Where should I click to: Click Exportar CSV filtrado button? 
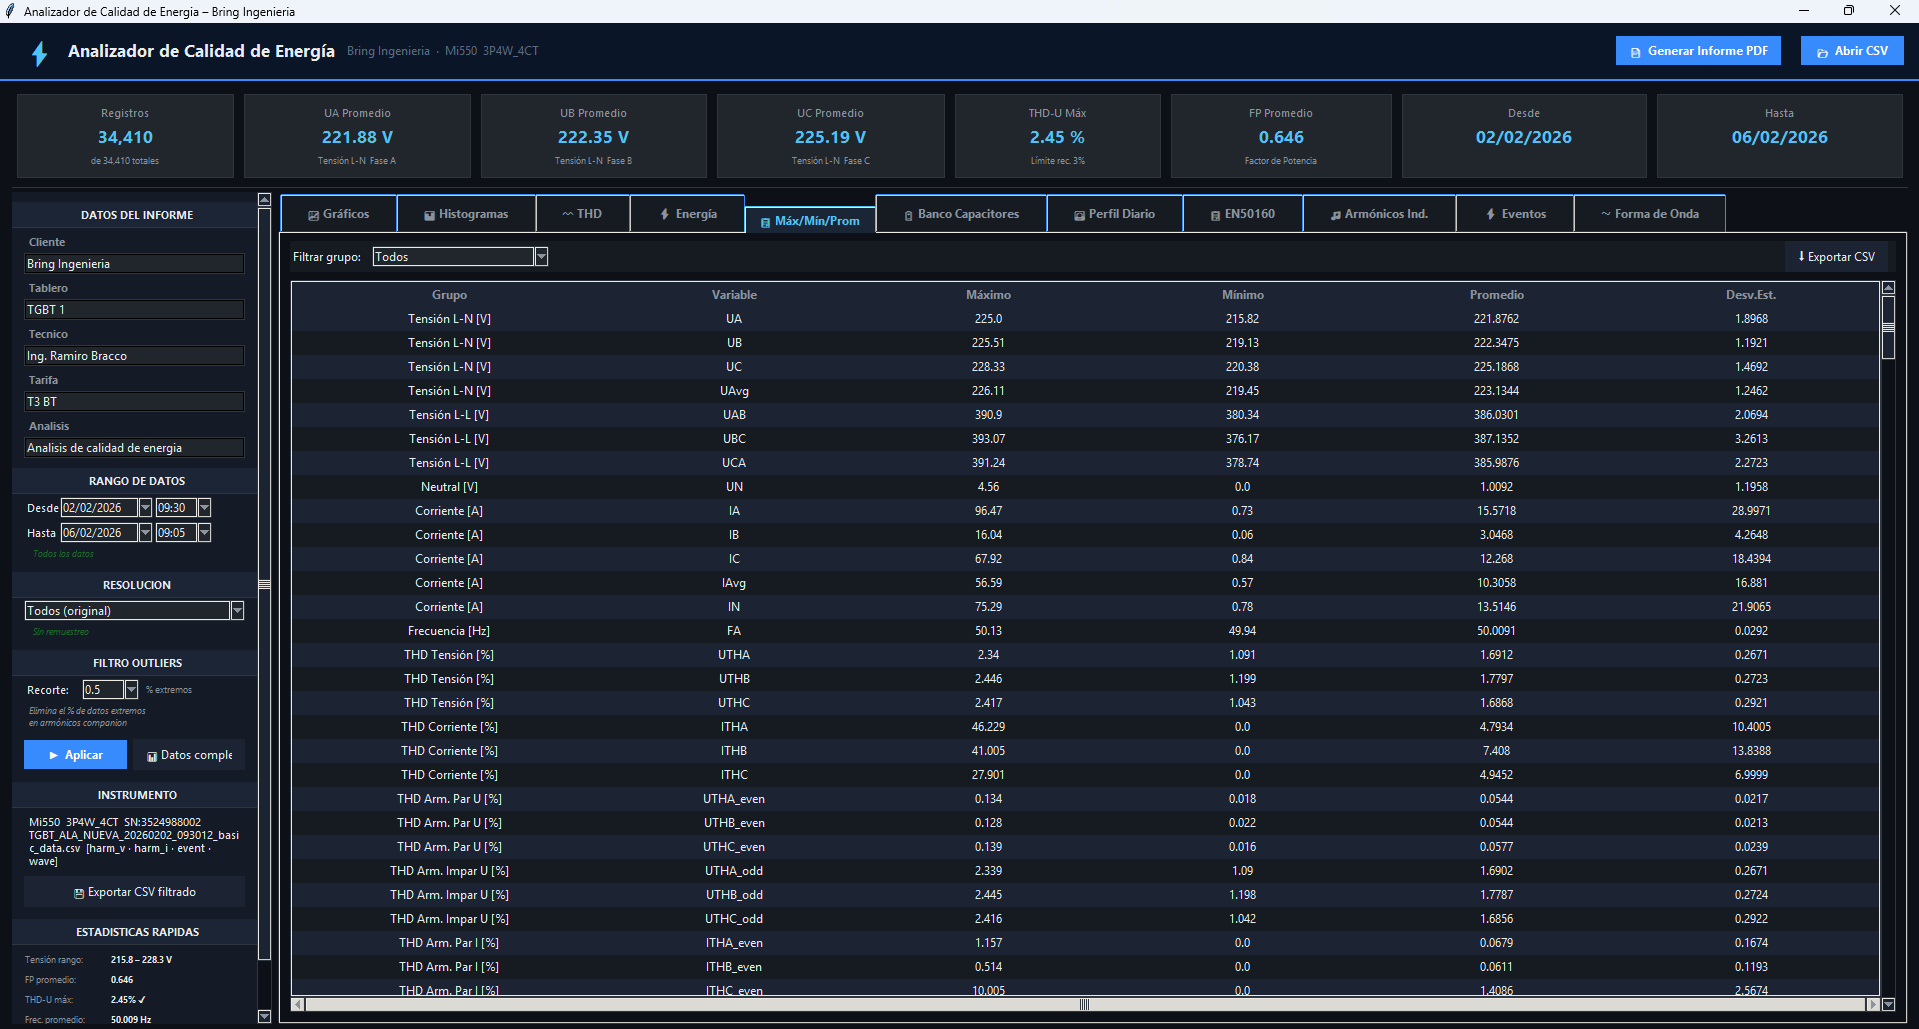click(135, 892)
